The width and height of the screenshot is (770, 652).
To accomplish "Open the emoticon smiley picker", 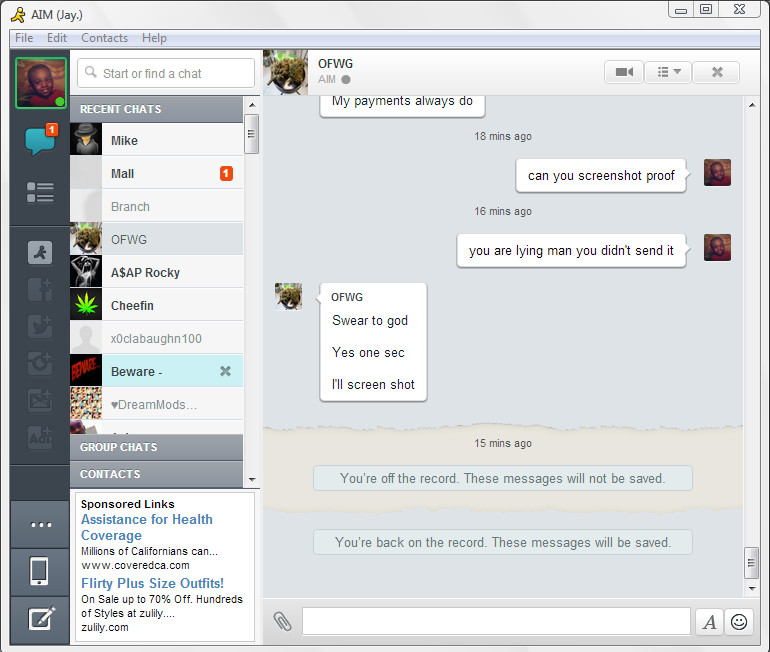I will [x=739, y=622].
